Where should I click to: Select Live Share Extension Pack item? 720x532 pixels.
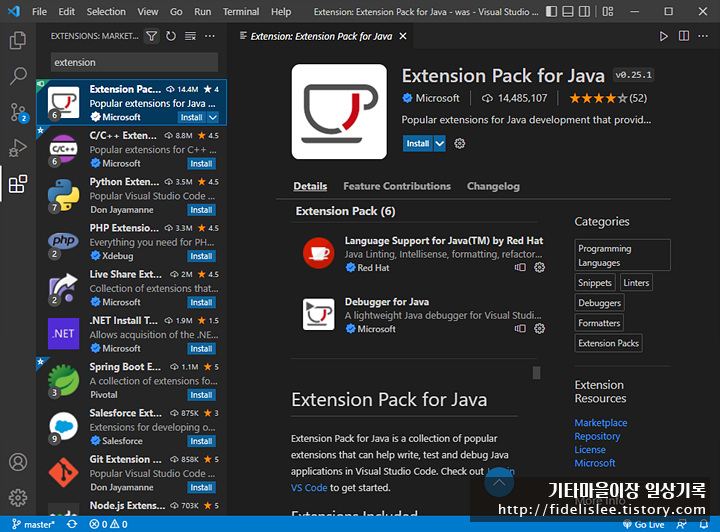point(132,288)
